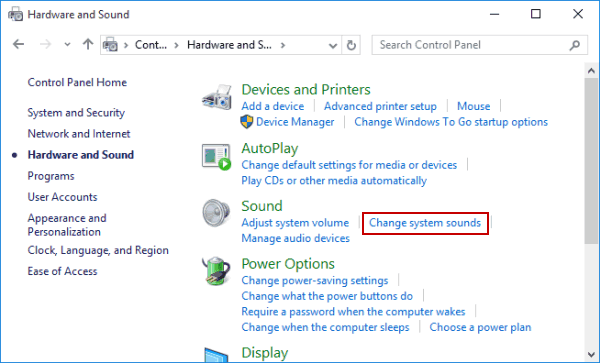Expand chevron after Control Panel breadcrumb
The height and width of the screenshot is (363, 600).
pos(176,45)
